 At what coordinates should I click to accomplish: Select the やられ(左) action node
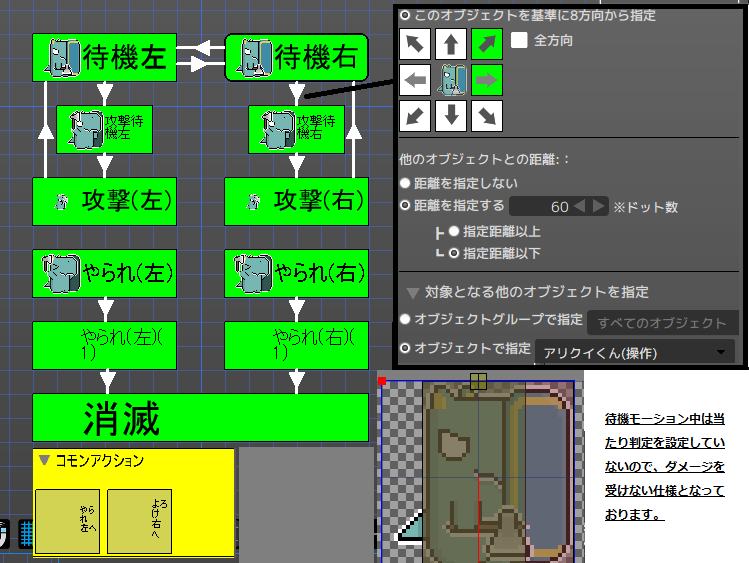pos(105,274)
